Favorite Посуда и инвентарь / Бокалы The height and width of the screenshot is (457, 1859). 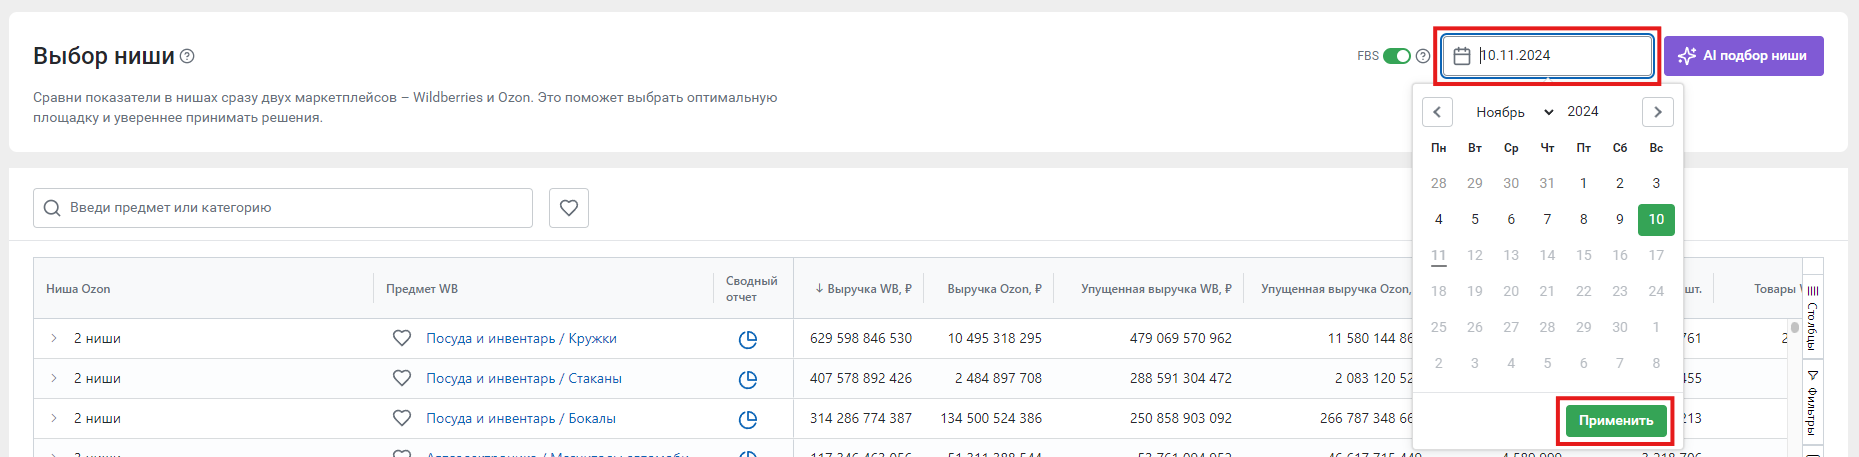402,418
